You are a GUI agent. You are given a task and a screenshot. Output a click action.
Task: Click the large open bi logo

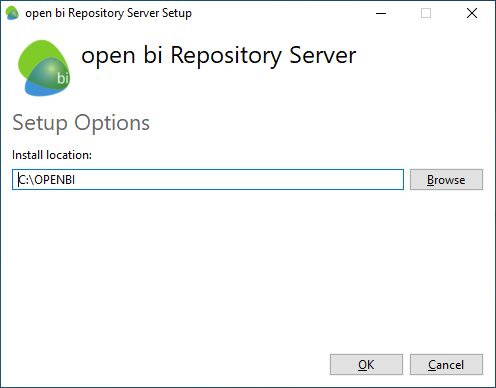coord(44,68)
